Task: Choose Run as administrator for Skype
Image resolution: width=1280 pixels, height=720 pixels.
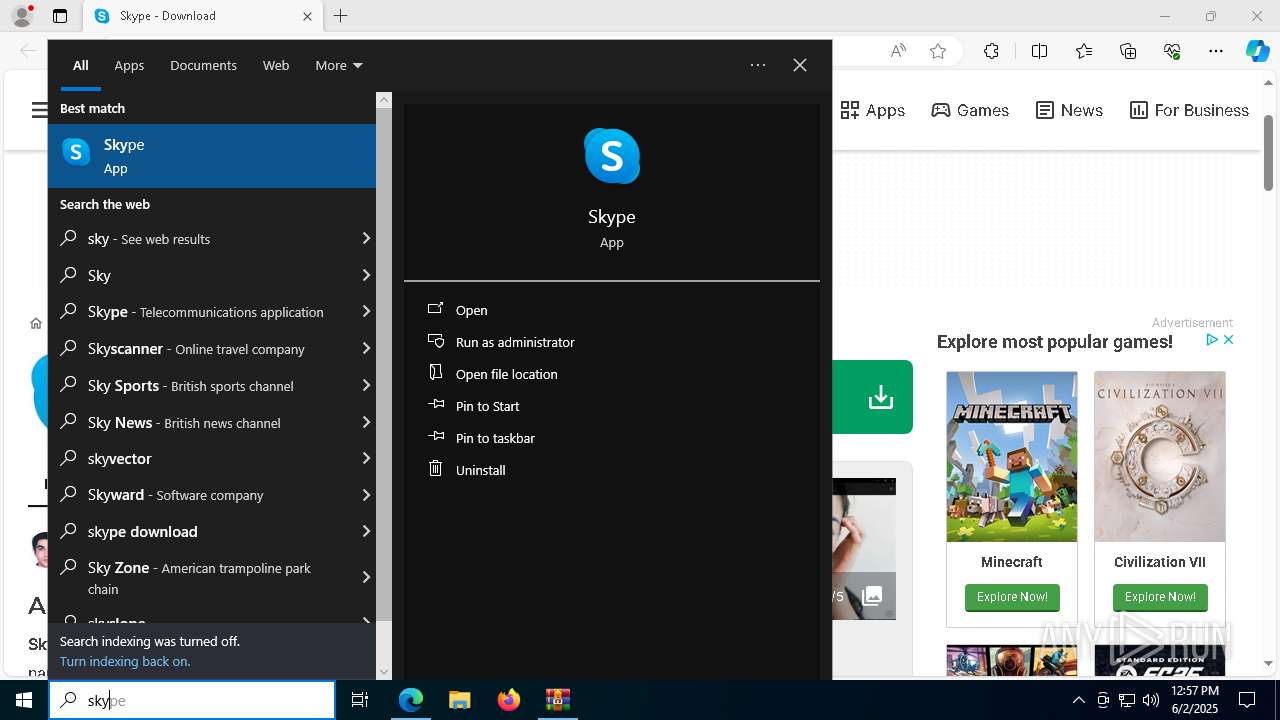Action: click(515, 342)
